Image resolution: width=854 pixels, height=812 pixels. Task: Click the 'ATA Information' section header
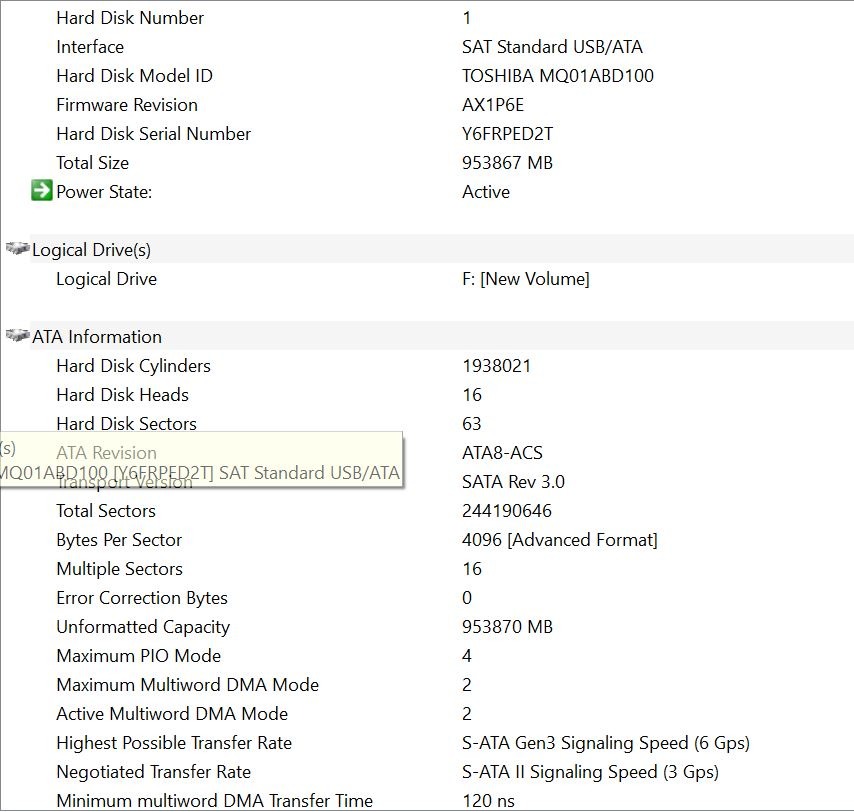point(97,337)
